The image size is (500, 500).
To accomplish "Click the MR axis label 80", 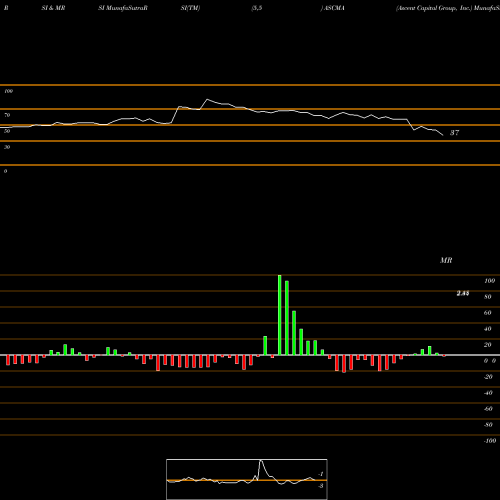I will pos(488,297).
